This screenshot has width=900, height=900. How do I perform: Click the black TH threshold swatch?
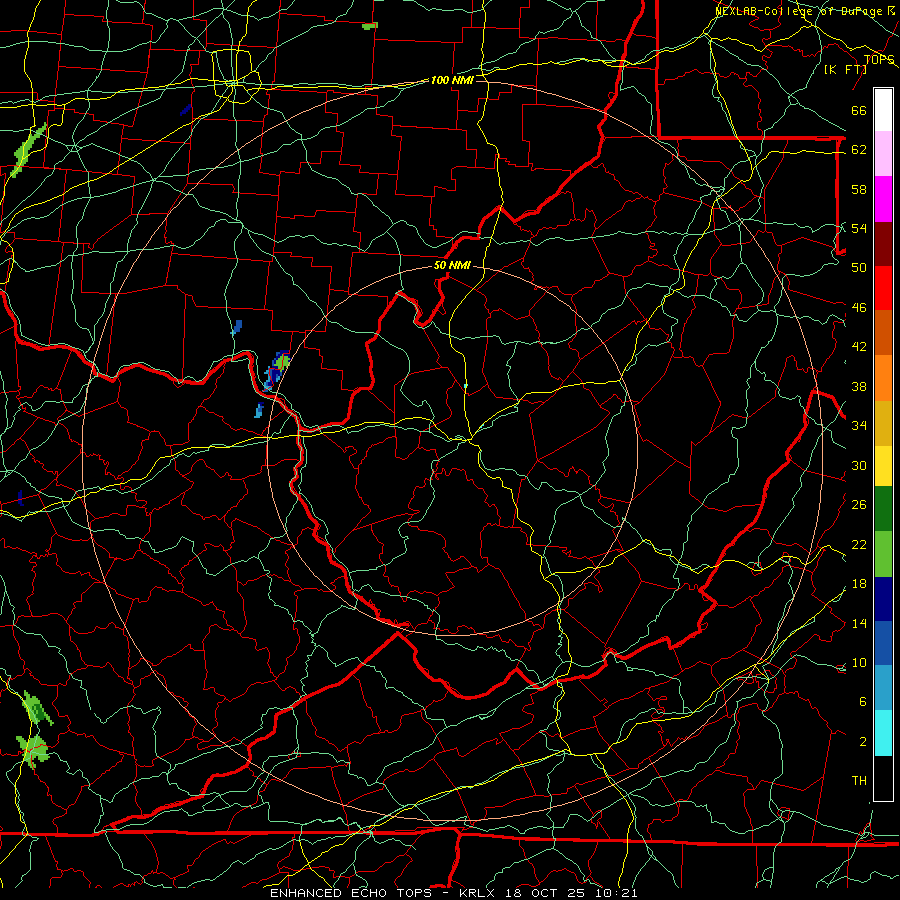883,778
